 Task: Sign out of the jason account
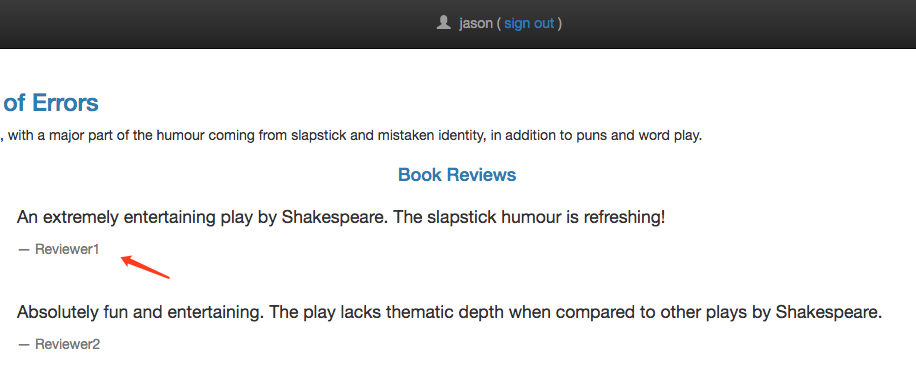click(529, 23)
